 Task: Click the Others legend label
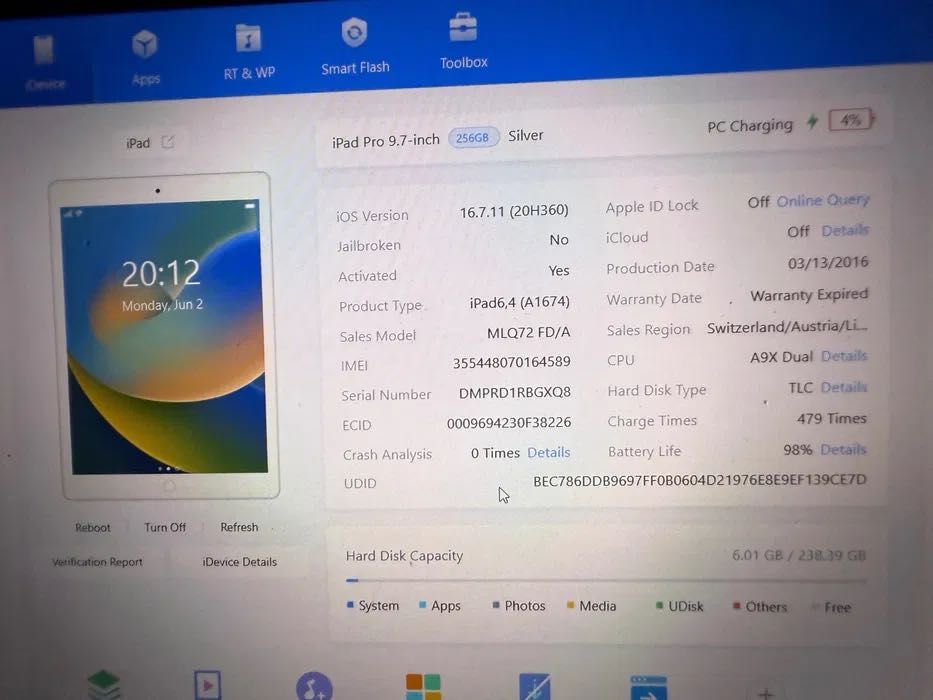pos(766,607)
